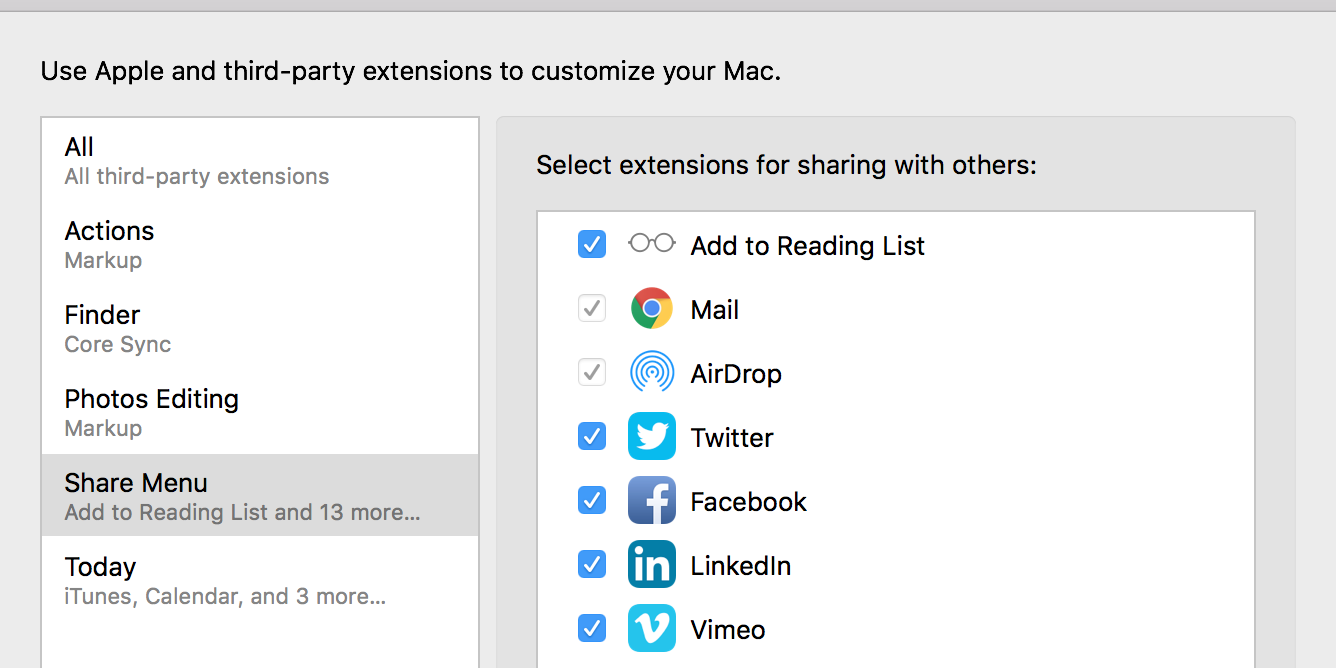The image size is (1336, 668).
Task: Click the AirDrop label text
Action: [736, 372]
